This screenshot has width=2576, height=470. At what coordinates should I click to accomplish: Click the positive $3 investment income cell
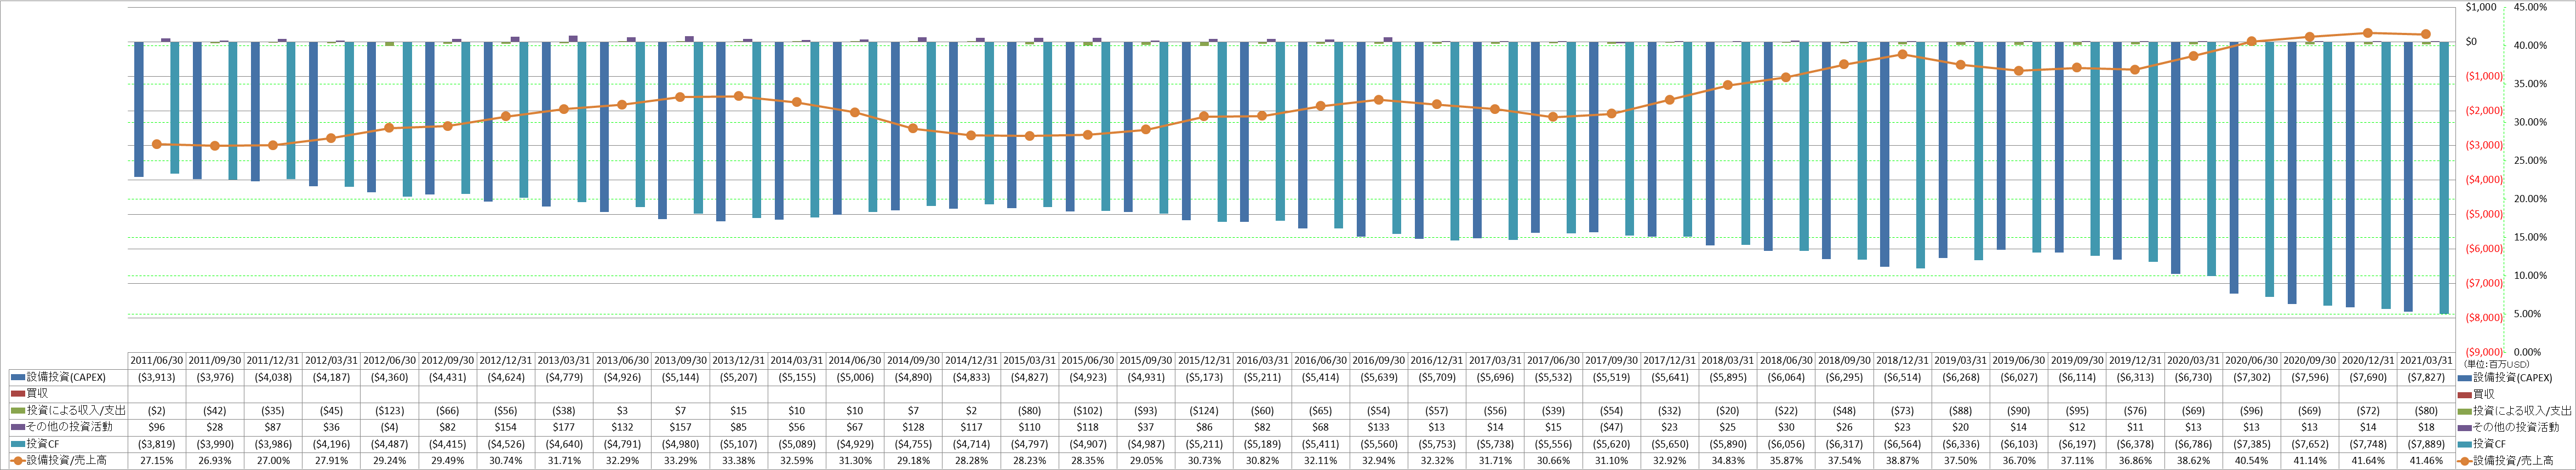[622, 411]
